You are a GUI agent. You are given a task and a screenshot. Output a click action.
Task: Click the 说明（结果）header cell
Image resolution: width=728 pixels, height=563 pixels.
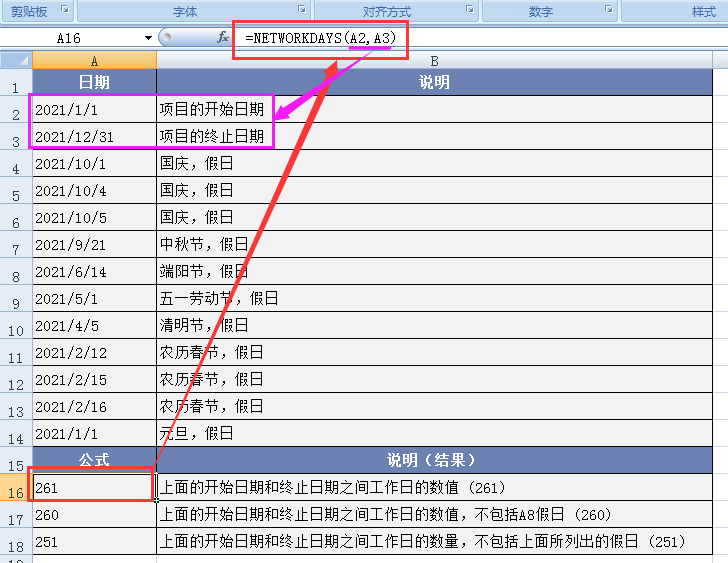point(434,460)
